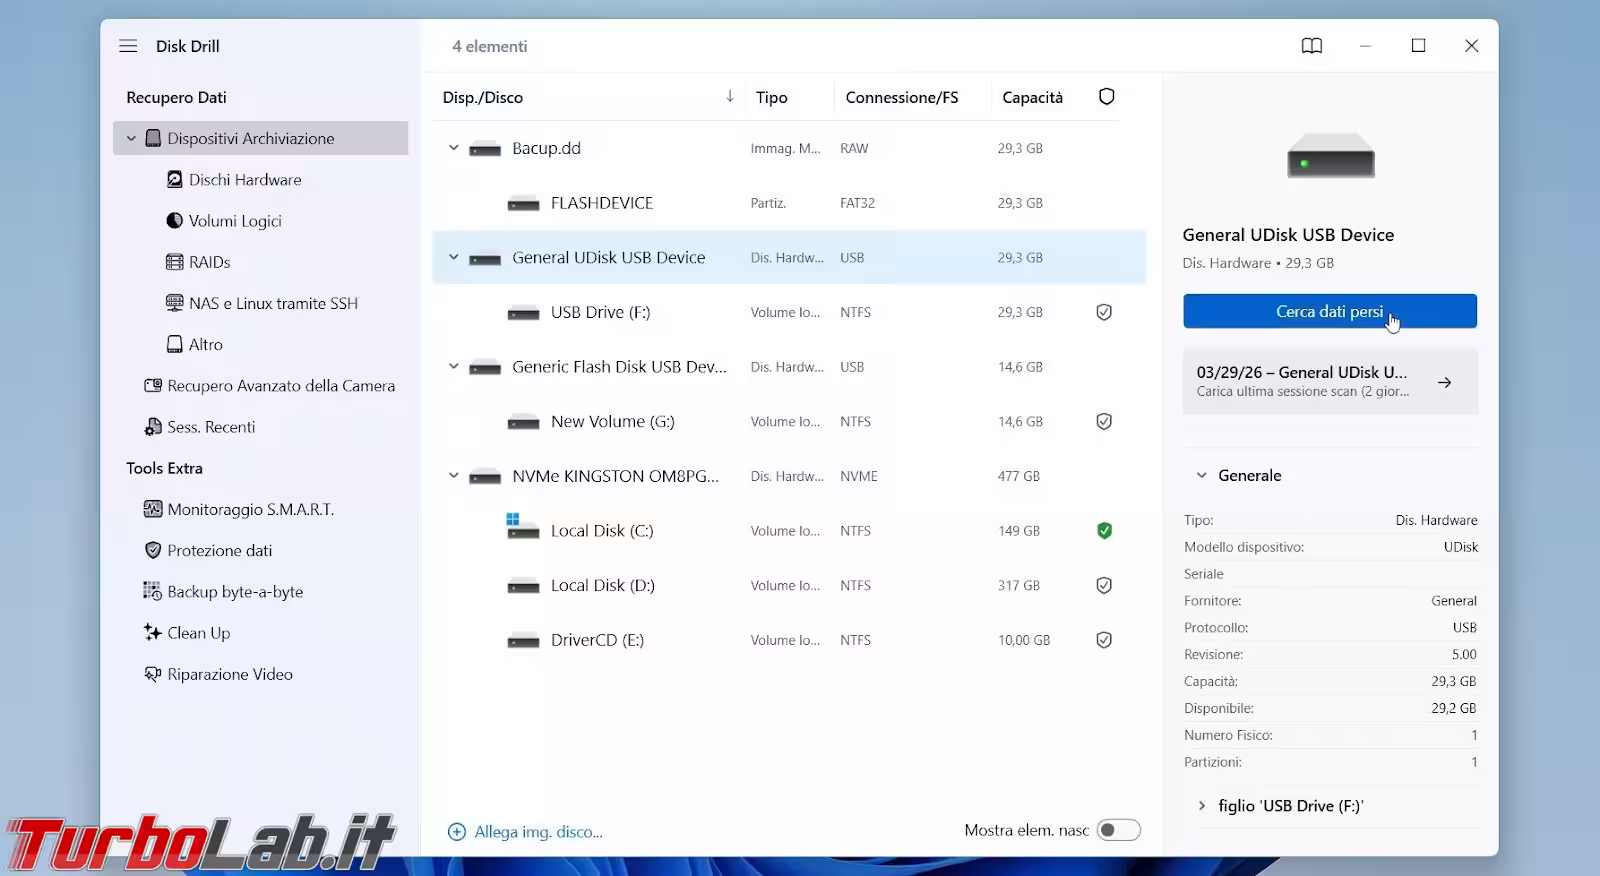Open Riparazione Video tool
The height and width of the screenshot is (876, 1600).
pyautogui.click(x=230, y=674)
